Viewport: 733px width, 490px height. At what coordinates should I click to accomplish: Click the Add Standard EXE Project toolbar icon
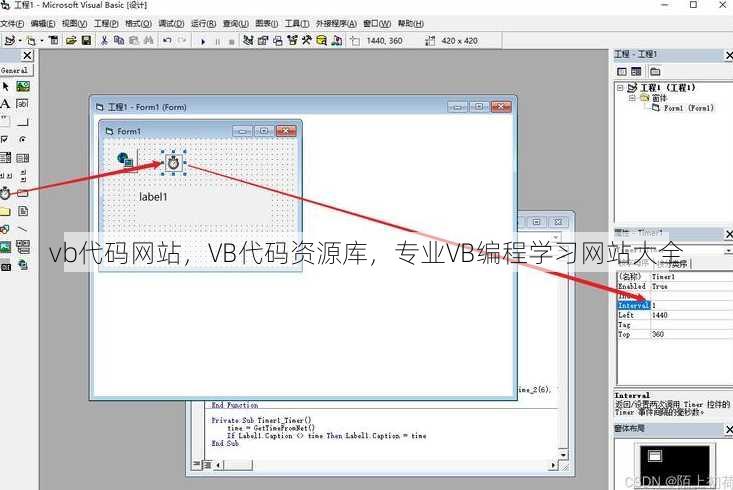click(9, 41)
